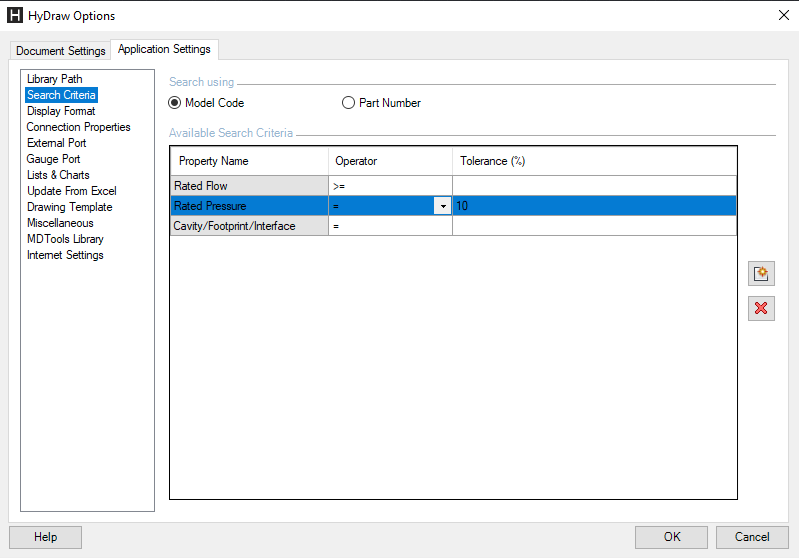
Task: Select Gauge Port in the list
Action: tap(54, 159)
